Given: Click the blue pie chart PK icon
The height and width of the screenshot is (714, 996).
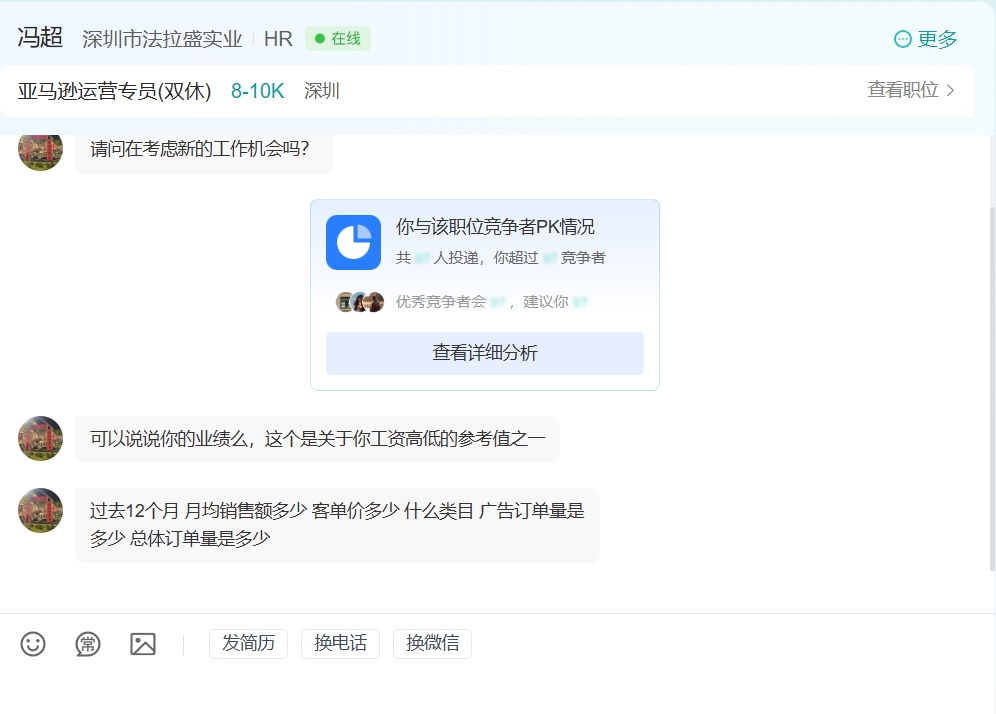Looking at the screenshot, I should tap(353, 242).
